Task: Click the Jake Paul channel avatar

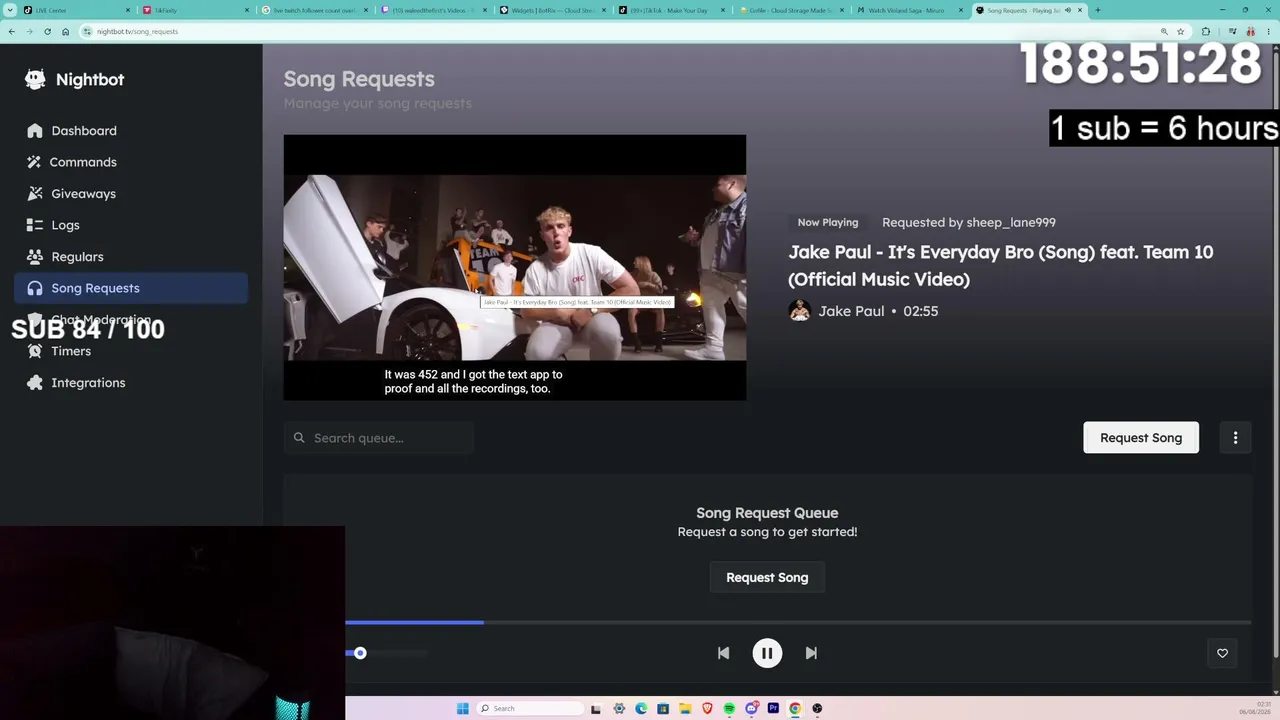Action: (799, 311)
